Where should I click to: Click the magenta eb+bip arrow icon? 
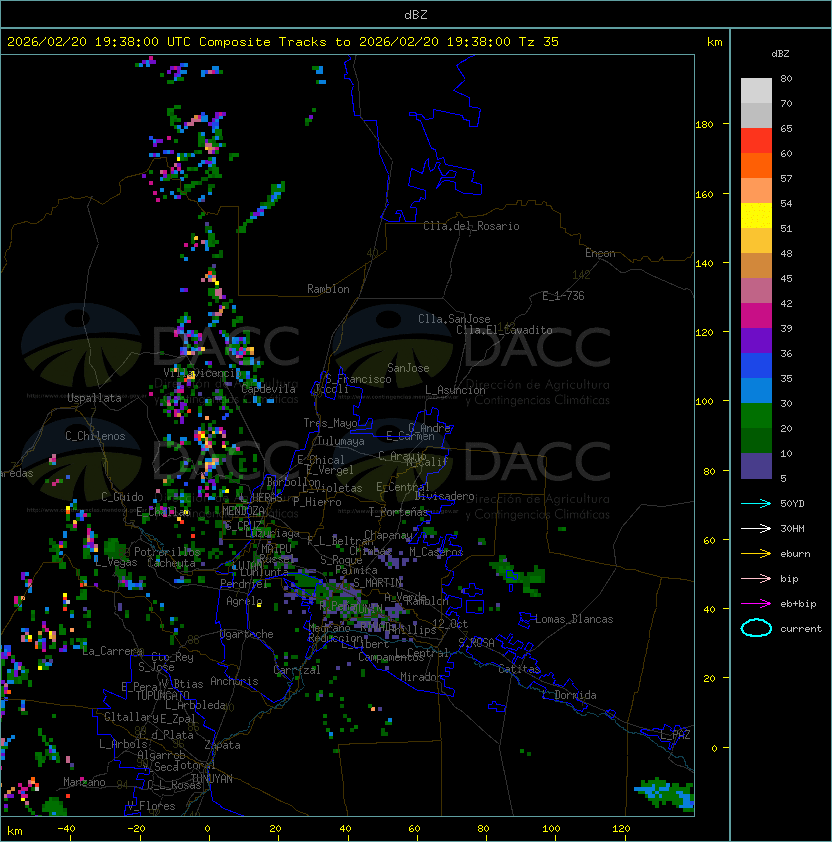tap(756, 604)
